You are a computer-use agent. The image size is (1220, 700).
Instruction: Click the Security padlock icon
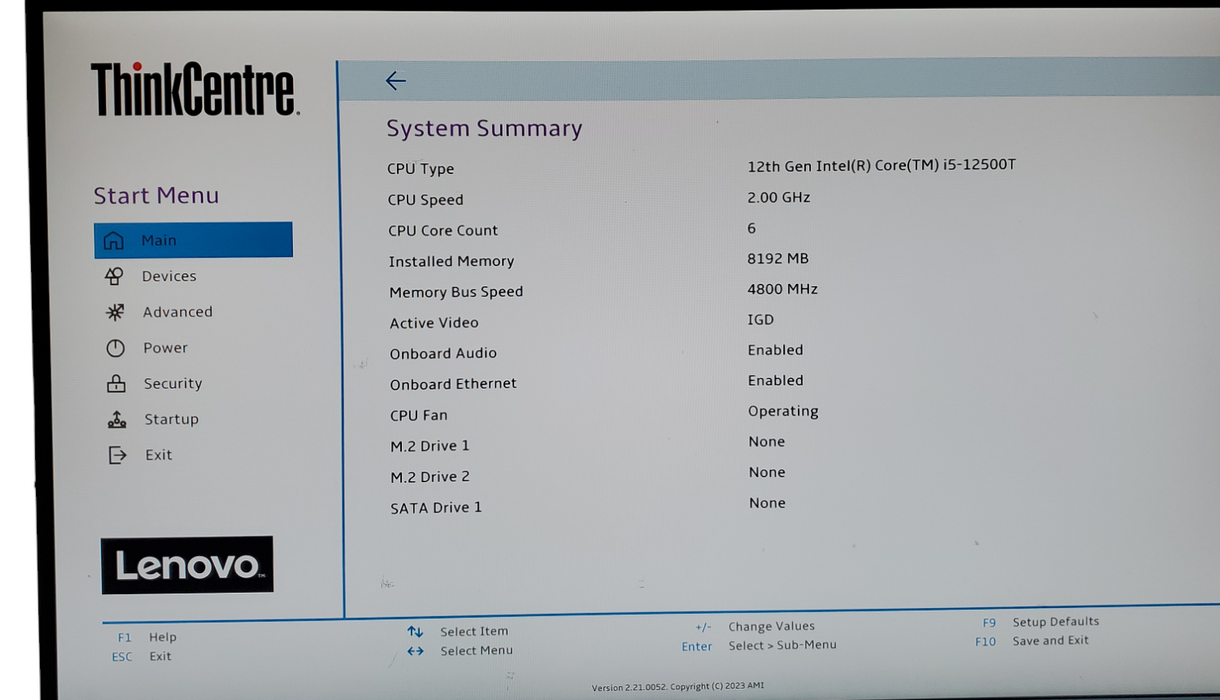(116, 383)
